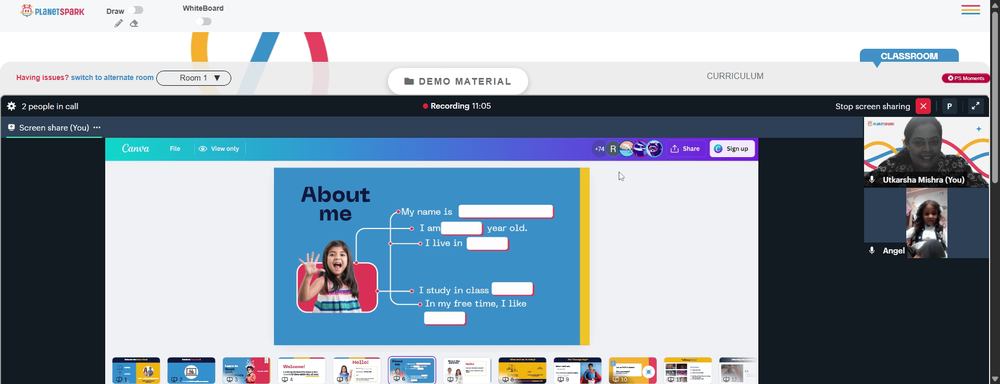Screen dimensions: 1000x384
Task: Click the I study in class blank
Action: [x=512, y=290]
